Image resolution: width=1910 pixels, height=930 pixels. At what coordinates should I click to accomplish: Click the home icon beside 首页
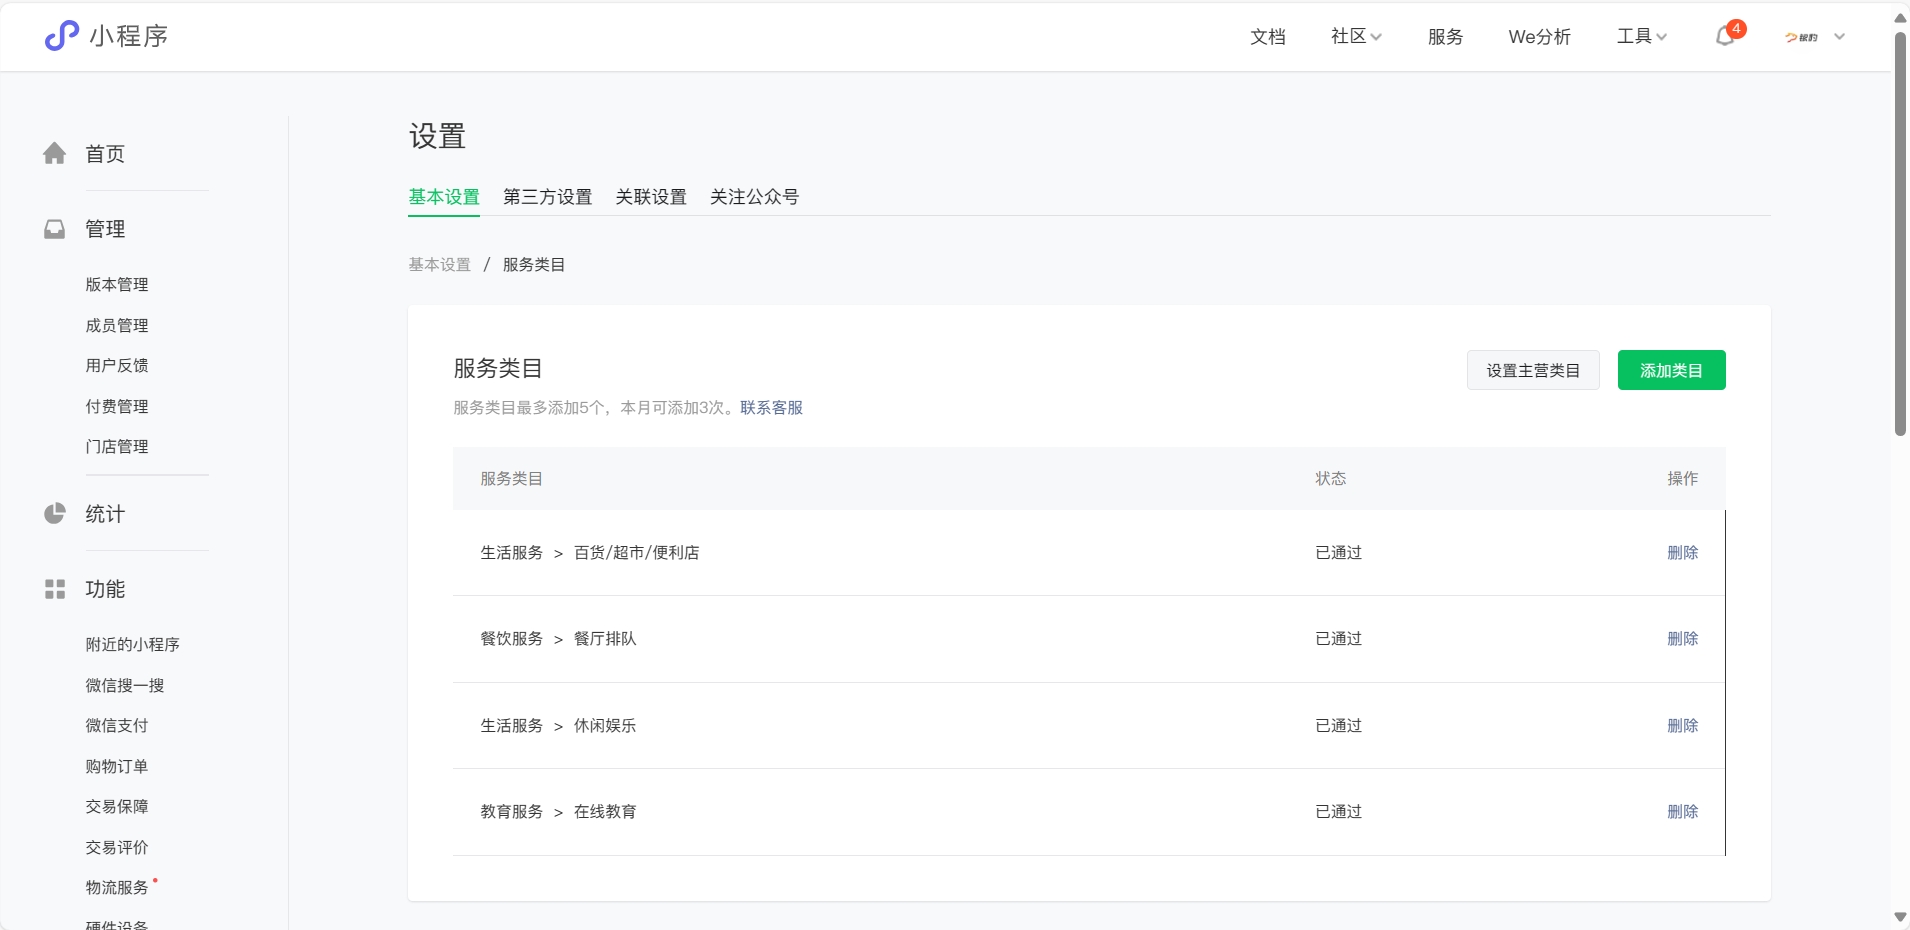tap(55, 153)
